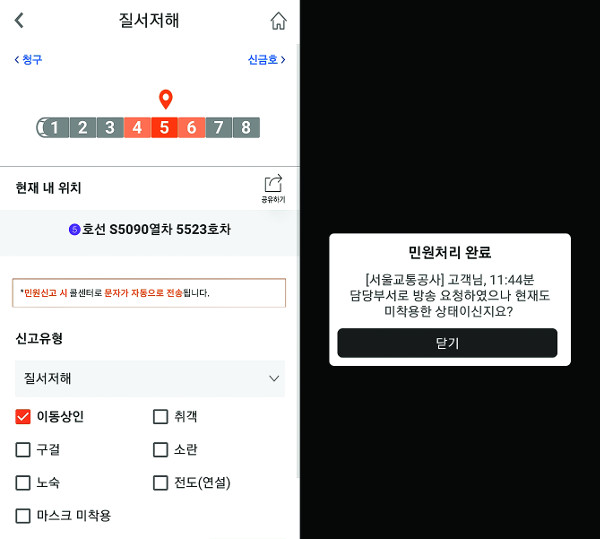Close the dialog with 닫기 button

tap(447, 343)
